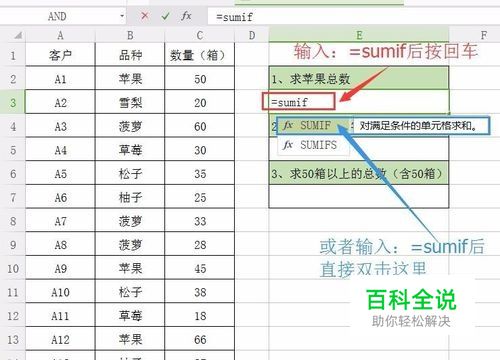The width and height of the screenshot is (500, 360).
Task: Select cell with value 35
Action: 200,174
